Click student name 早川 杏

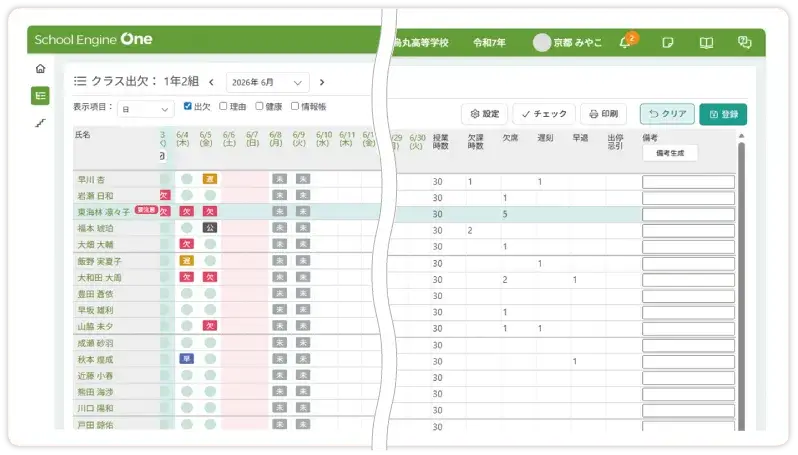click(91, 179)
